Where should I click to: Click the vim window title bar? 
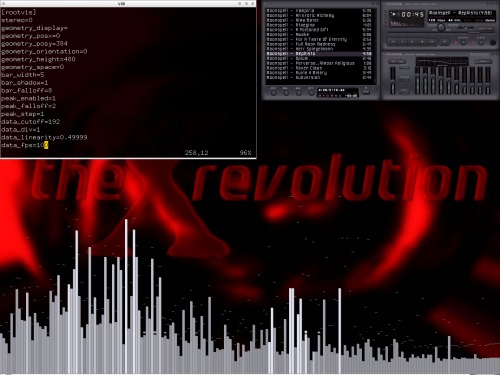click(x=128, y=3)
